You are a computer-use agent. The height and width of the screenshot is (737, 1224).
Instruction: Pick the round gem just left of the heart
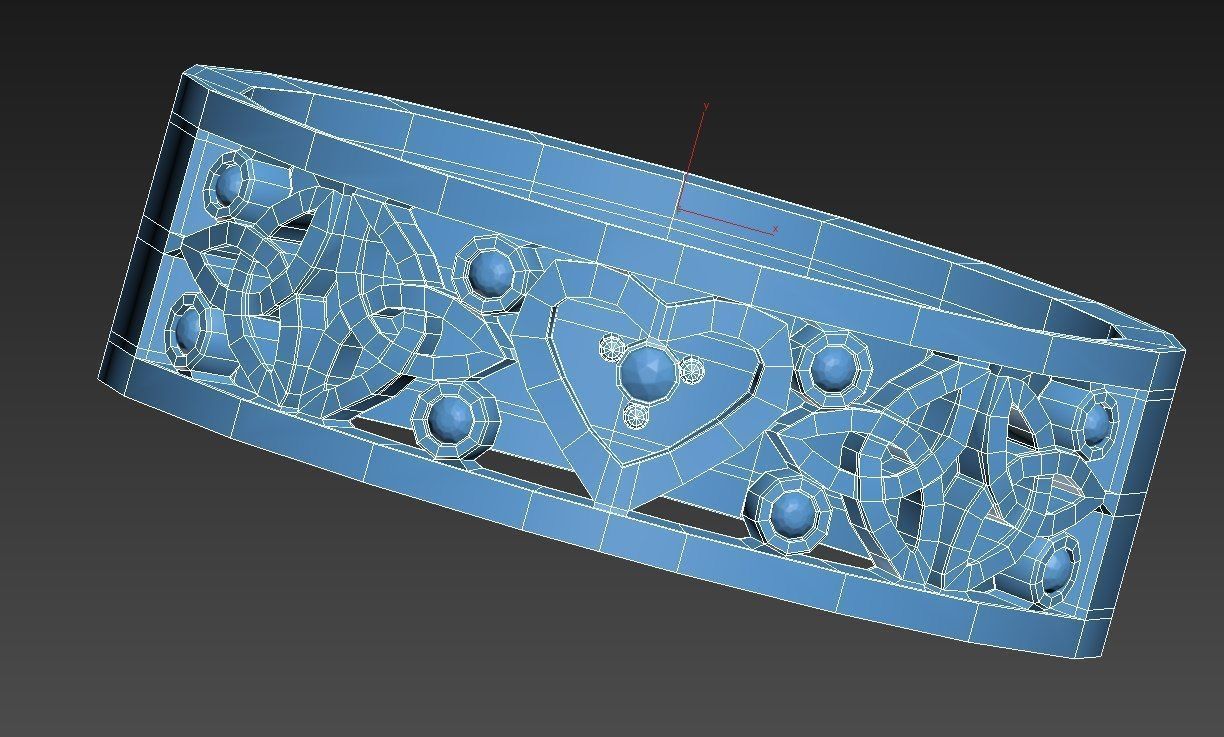coord(489,273)
